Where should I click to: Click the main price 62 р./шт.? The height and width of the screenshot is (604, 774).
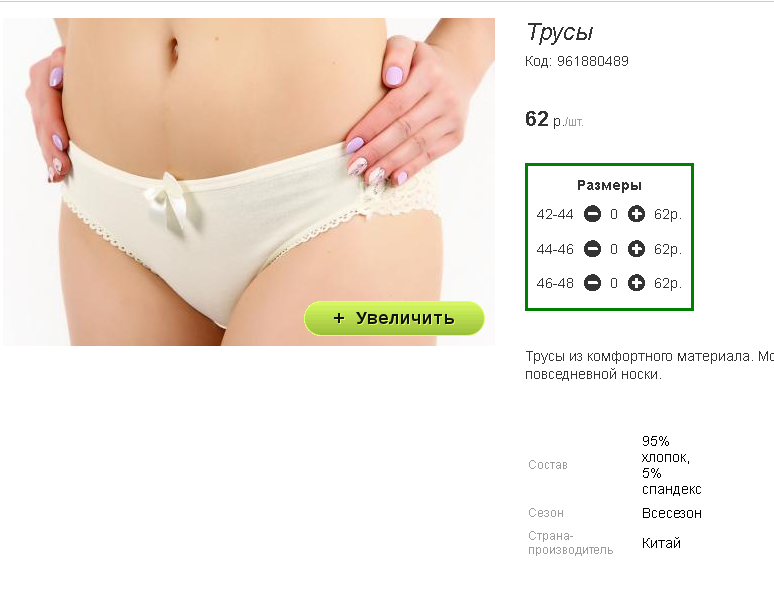(x=554, y=119)
